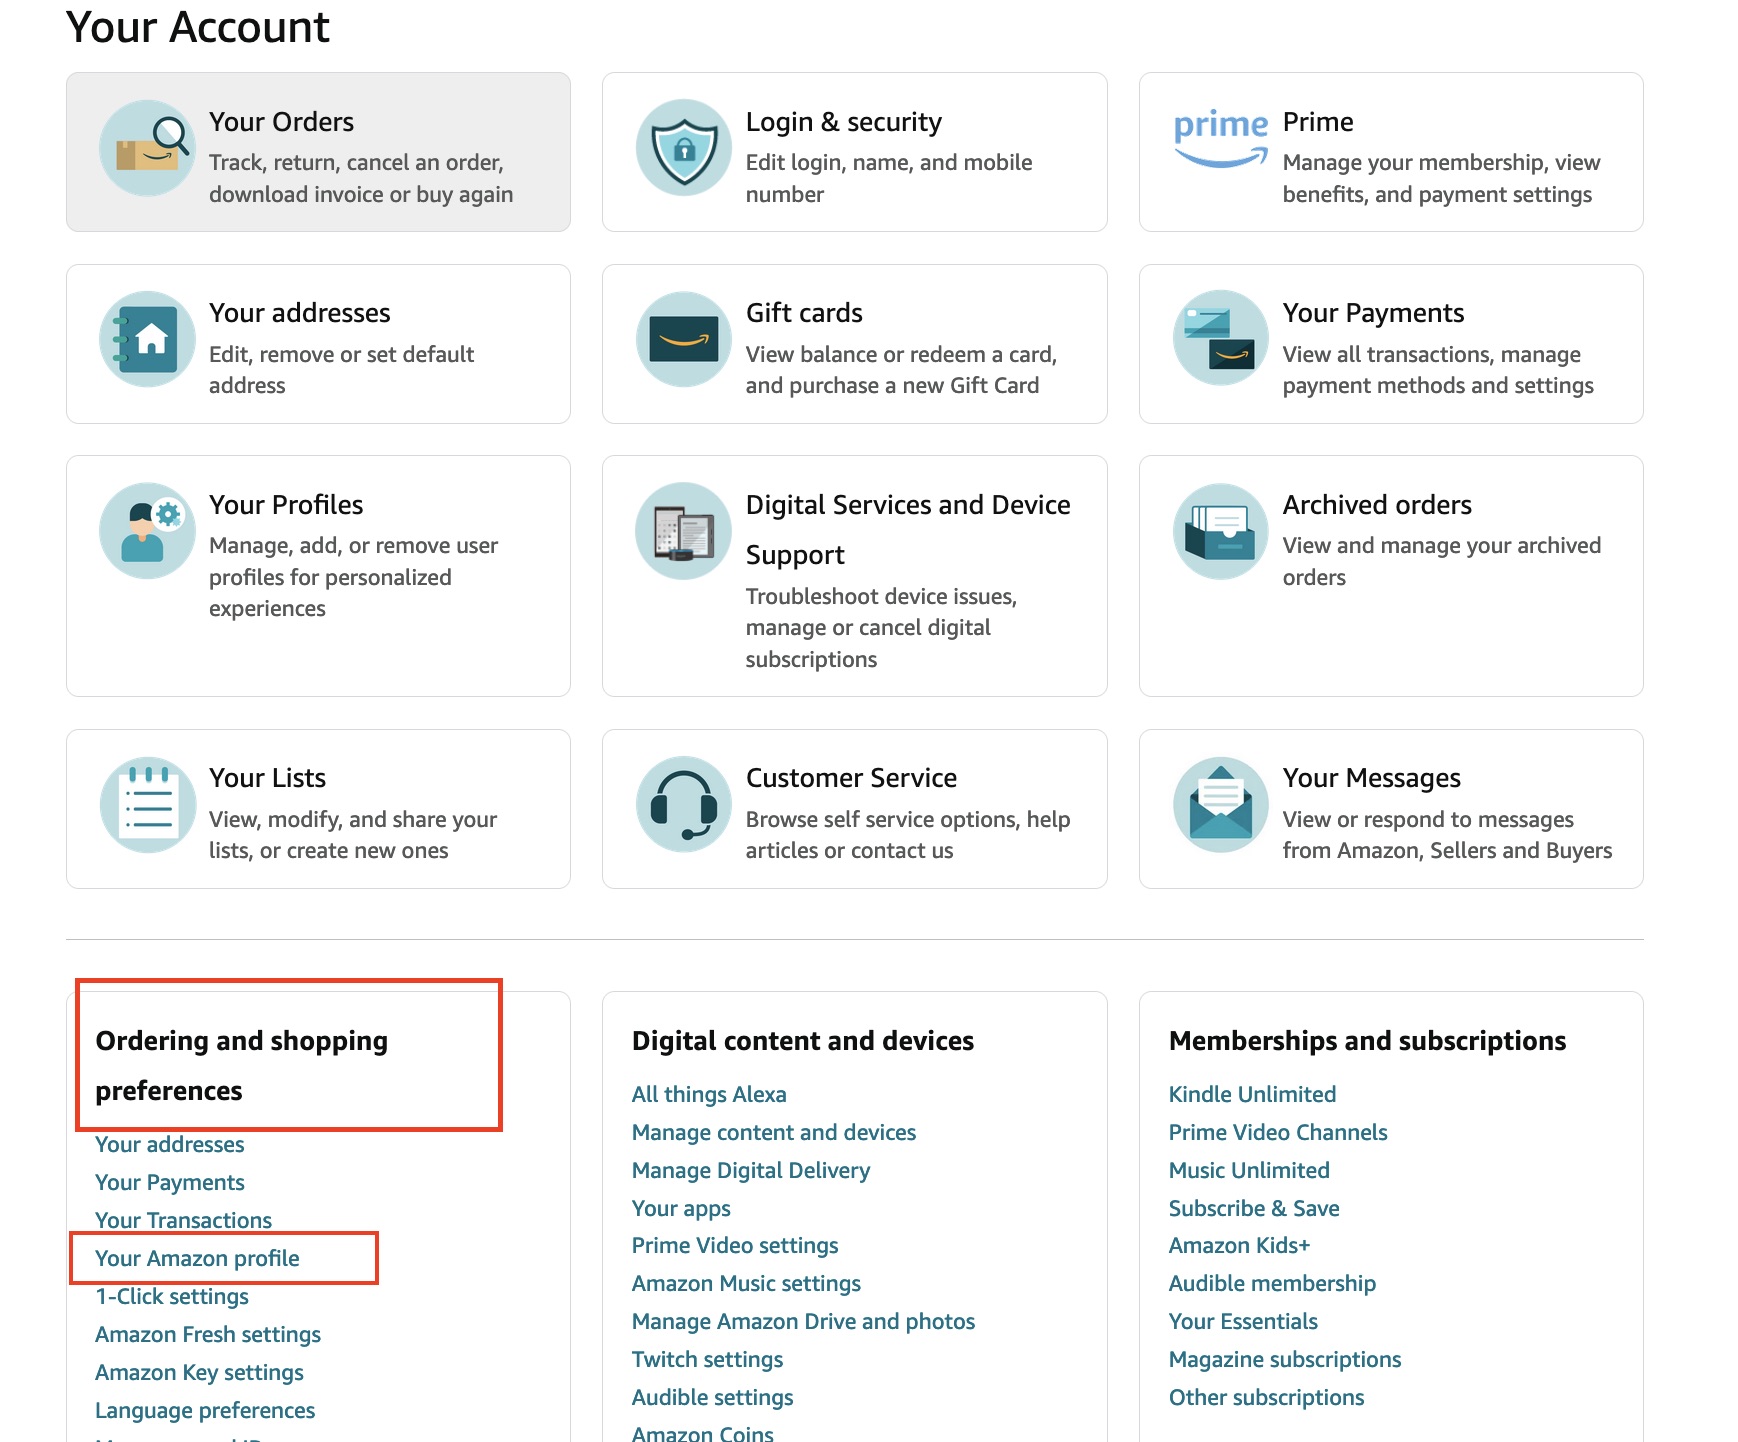Click the Gift cards icon
The image size is (1738, 1442).
pyautogui.click(x=684, y=339)
